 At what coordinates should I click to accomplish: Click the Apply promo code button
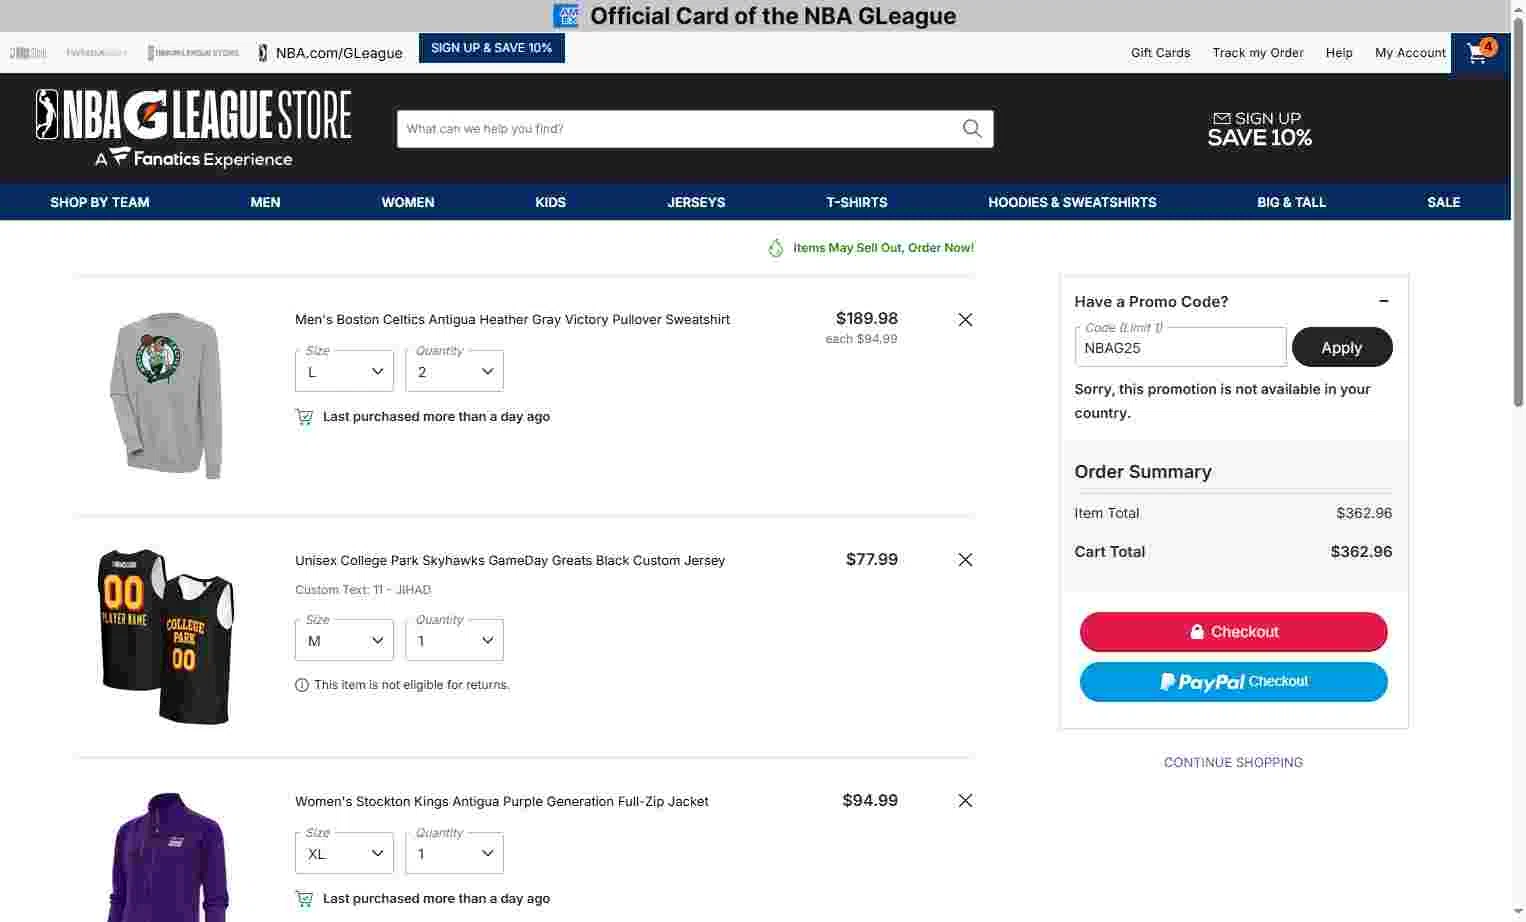pyautogui.click(x=1342, y=347)
